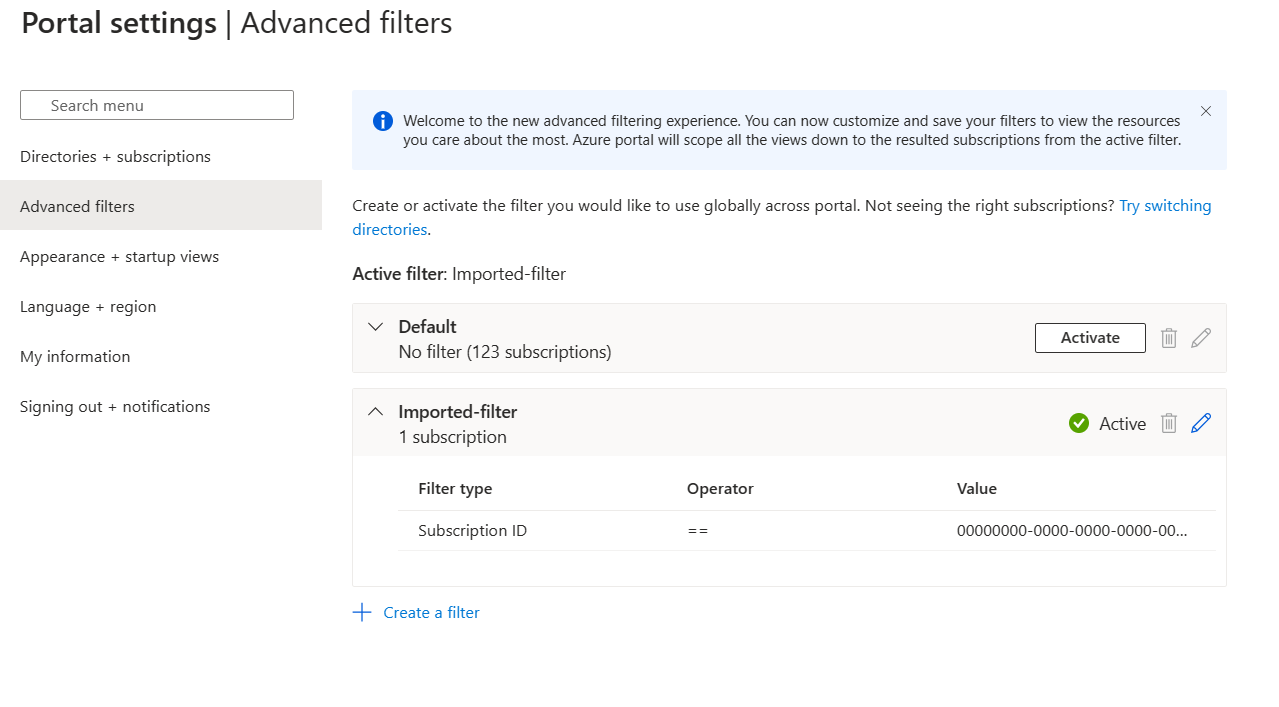Dismiss the welcome info banner
Image resolution: width=1279 pixels, height=707 pixels.
pyautogui.click(x=1206, y=111)
